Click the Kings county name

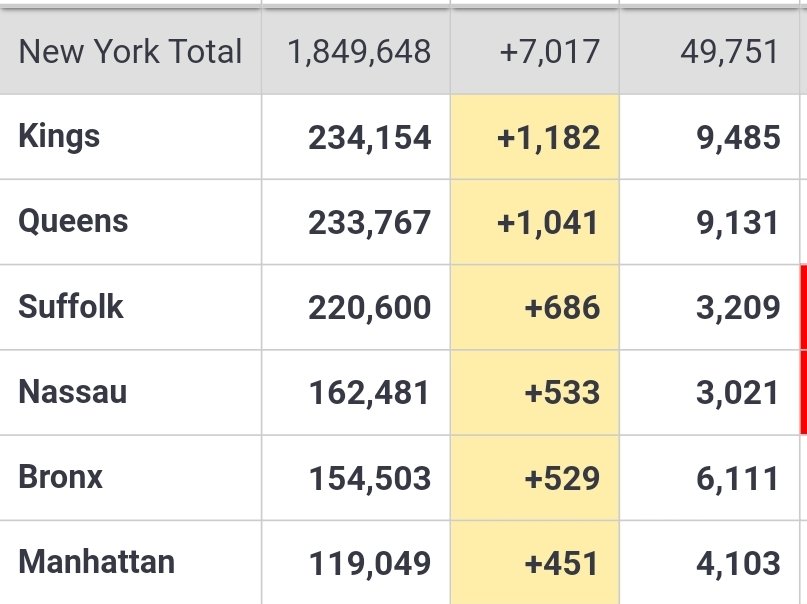click(x=59, y=136)
